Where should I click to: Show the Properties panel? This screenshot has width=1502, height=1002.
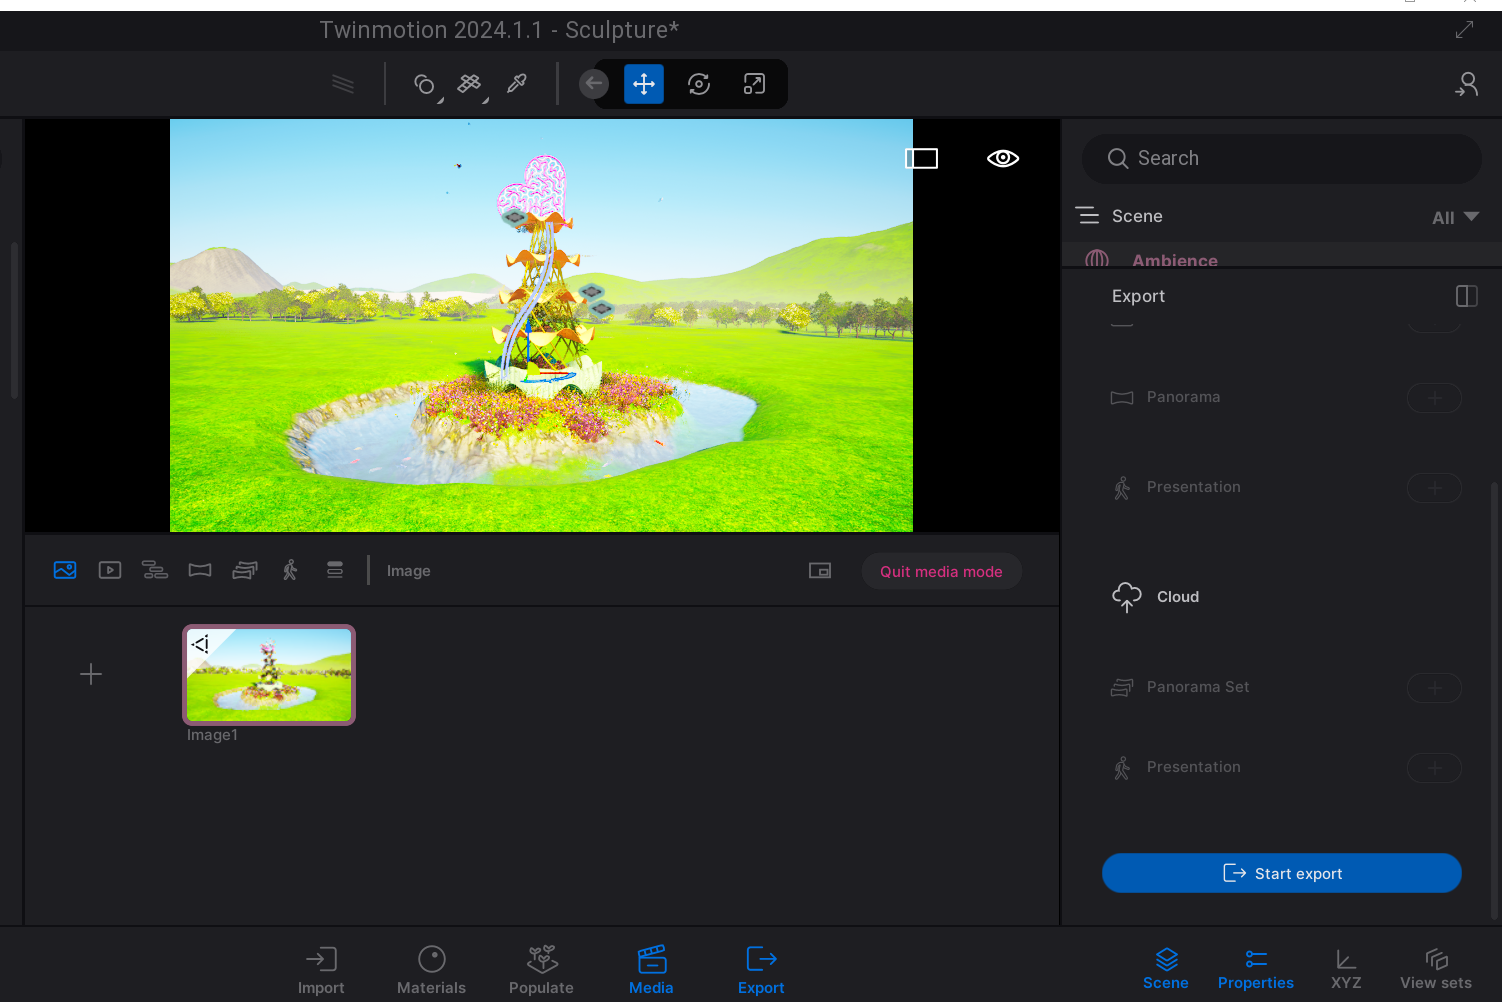pyautogui.click(x=1256, y=969)
